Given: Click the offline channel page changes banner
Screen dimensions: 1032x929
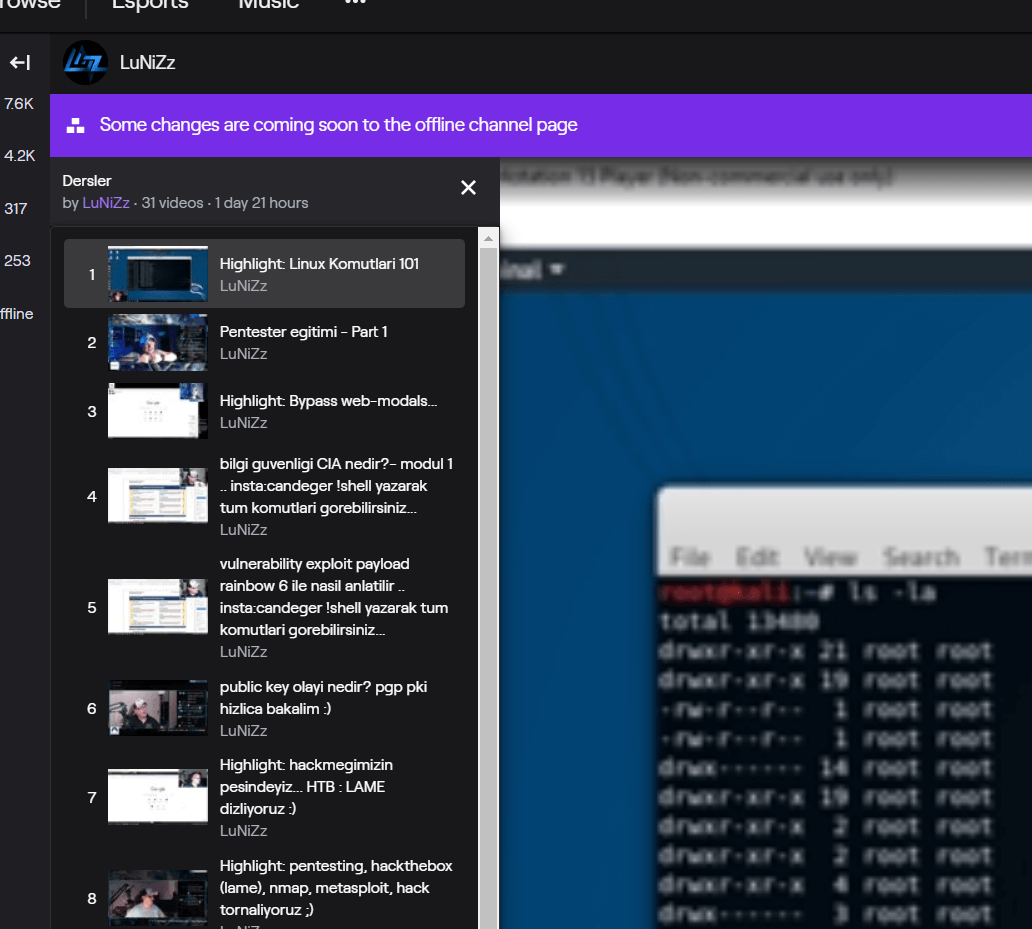Looking at the screenshot, I should click(x=541, y=125).
